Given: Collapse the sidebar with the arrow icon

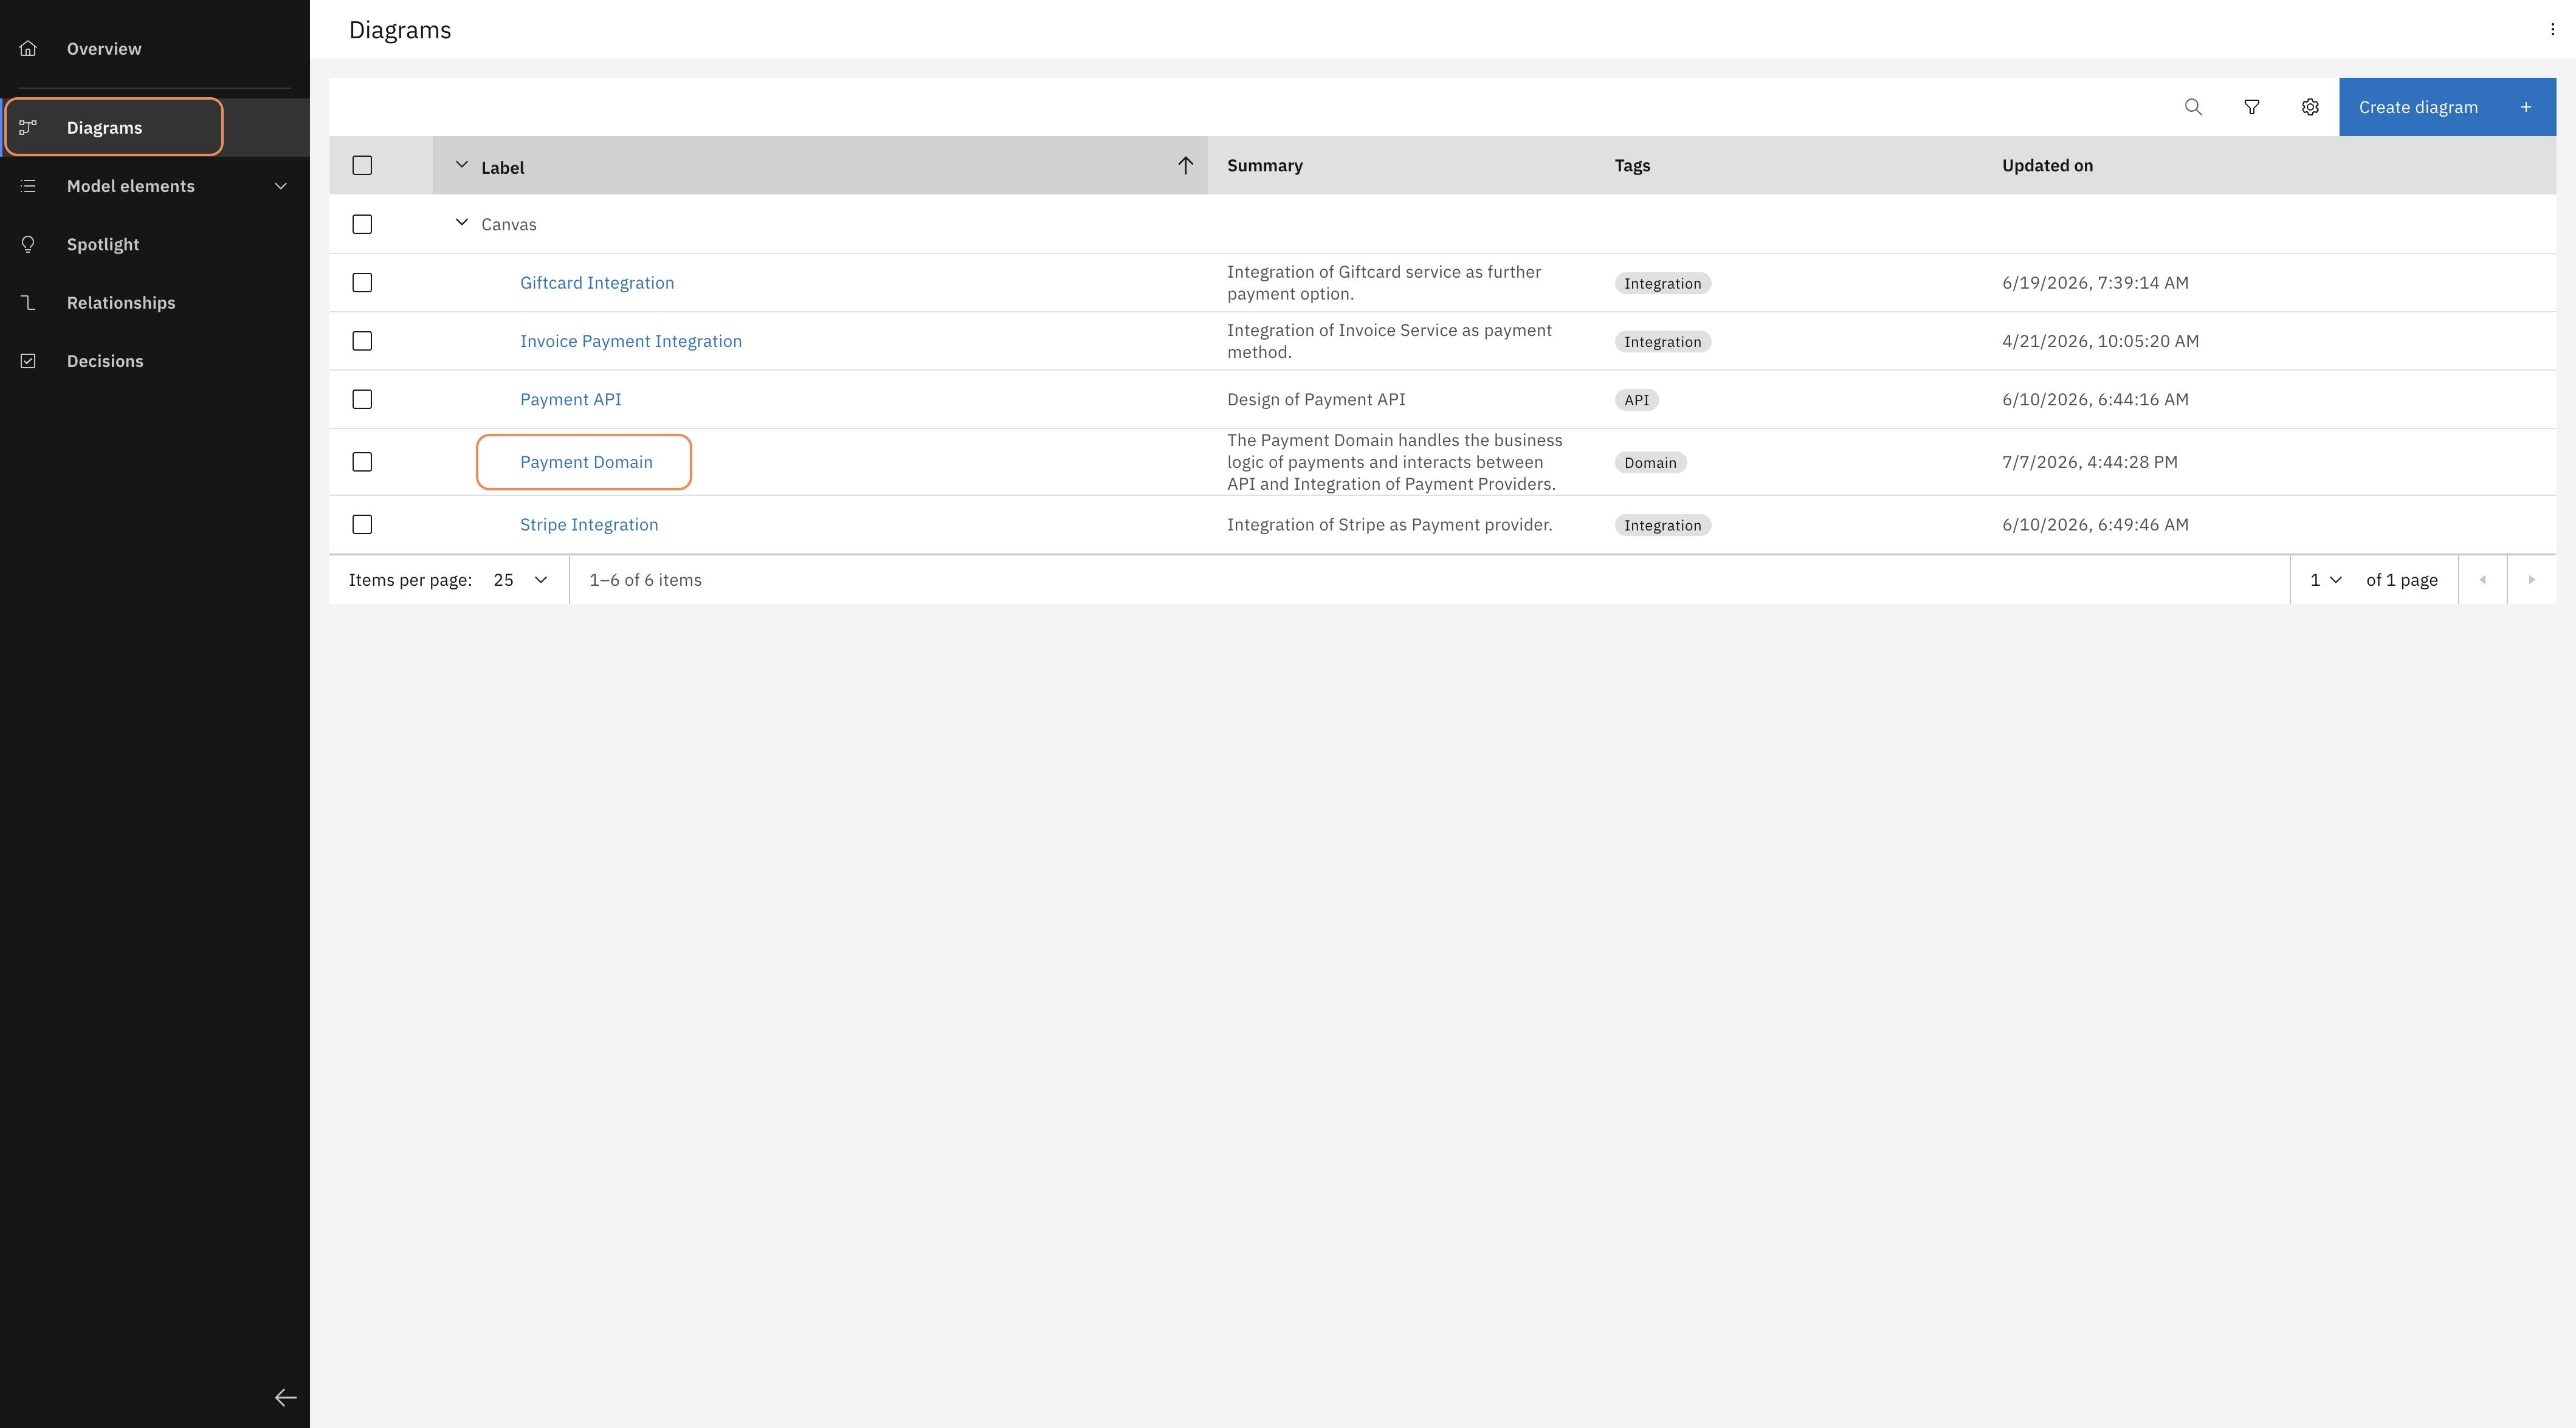Looking at the screenshot, I should point(285,1397).
